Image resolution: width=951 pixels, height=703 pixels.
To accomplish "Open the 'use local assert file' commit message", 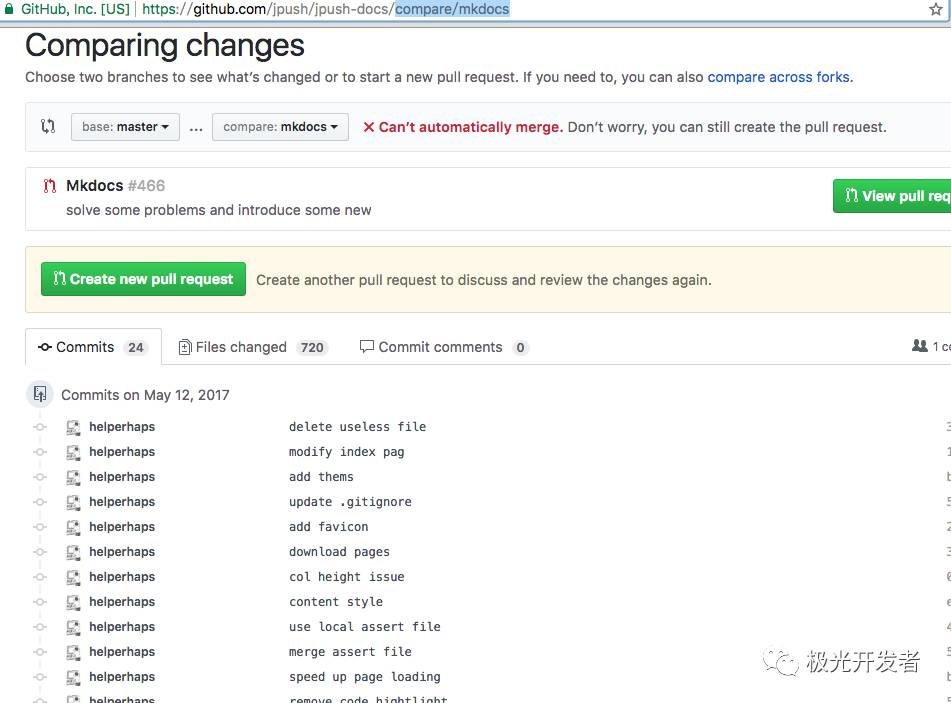I will point(365,627).
